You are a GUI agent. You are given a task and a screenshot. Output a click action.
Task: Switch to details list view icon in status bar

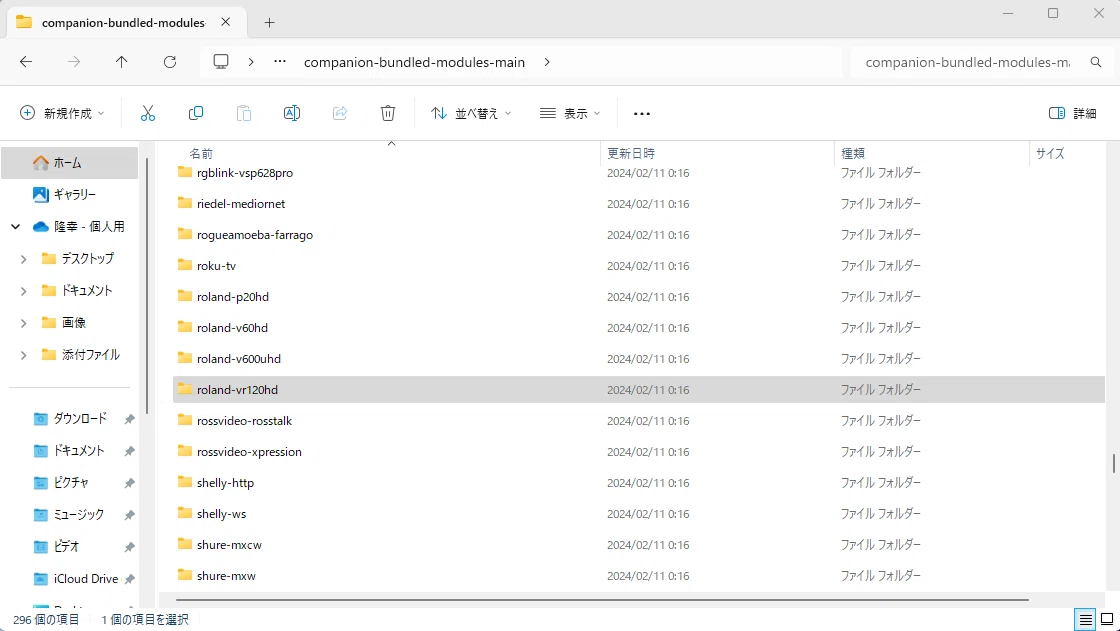tap(1086, 619)
